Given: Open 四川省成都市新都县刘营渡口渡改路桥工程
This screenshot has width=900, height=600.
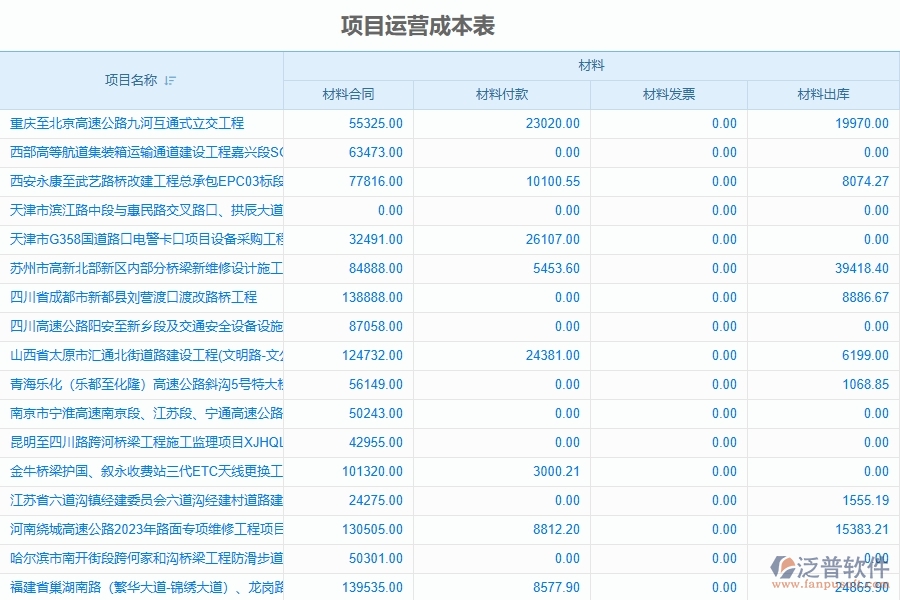Looking at the screenshot, I should [x=135, y=297].
